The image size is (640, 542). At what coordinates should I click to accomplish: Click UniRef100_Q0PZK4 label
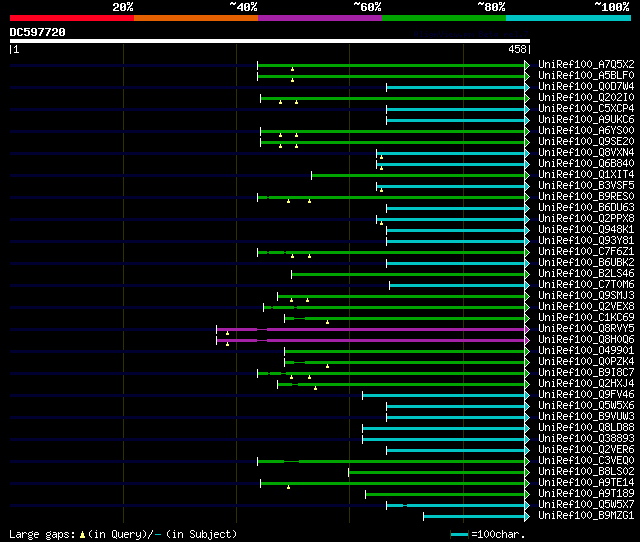pos(586,362)
